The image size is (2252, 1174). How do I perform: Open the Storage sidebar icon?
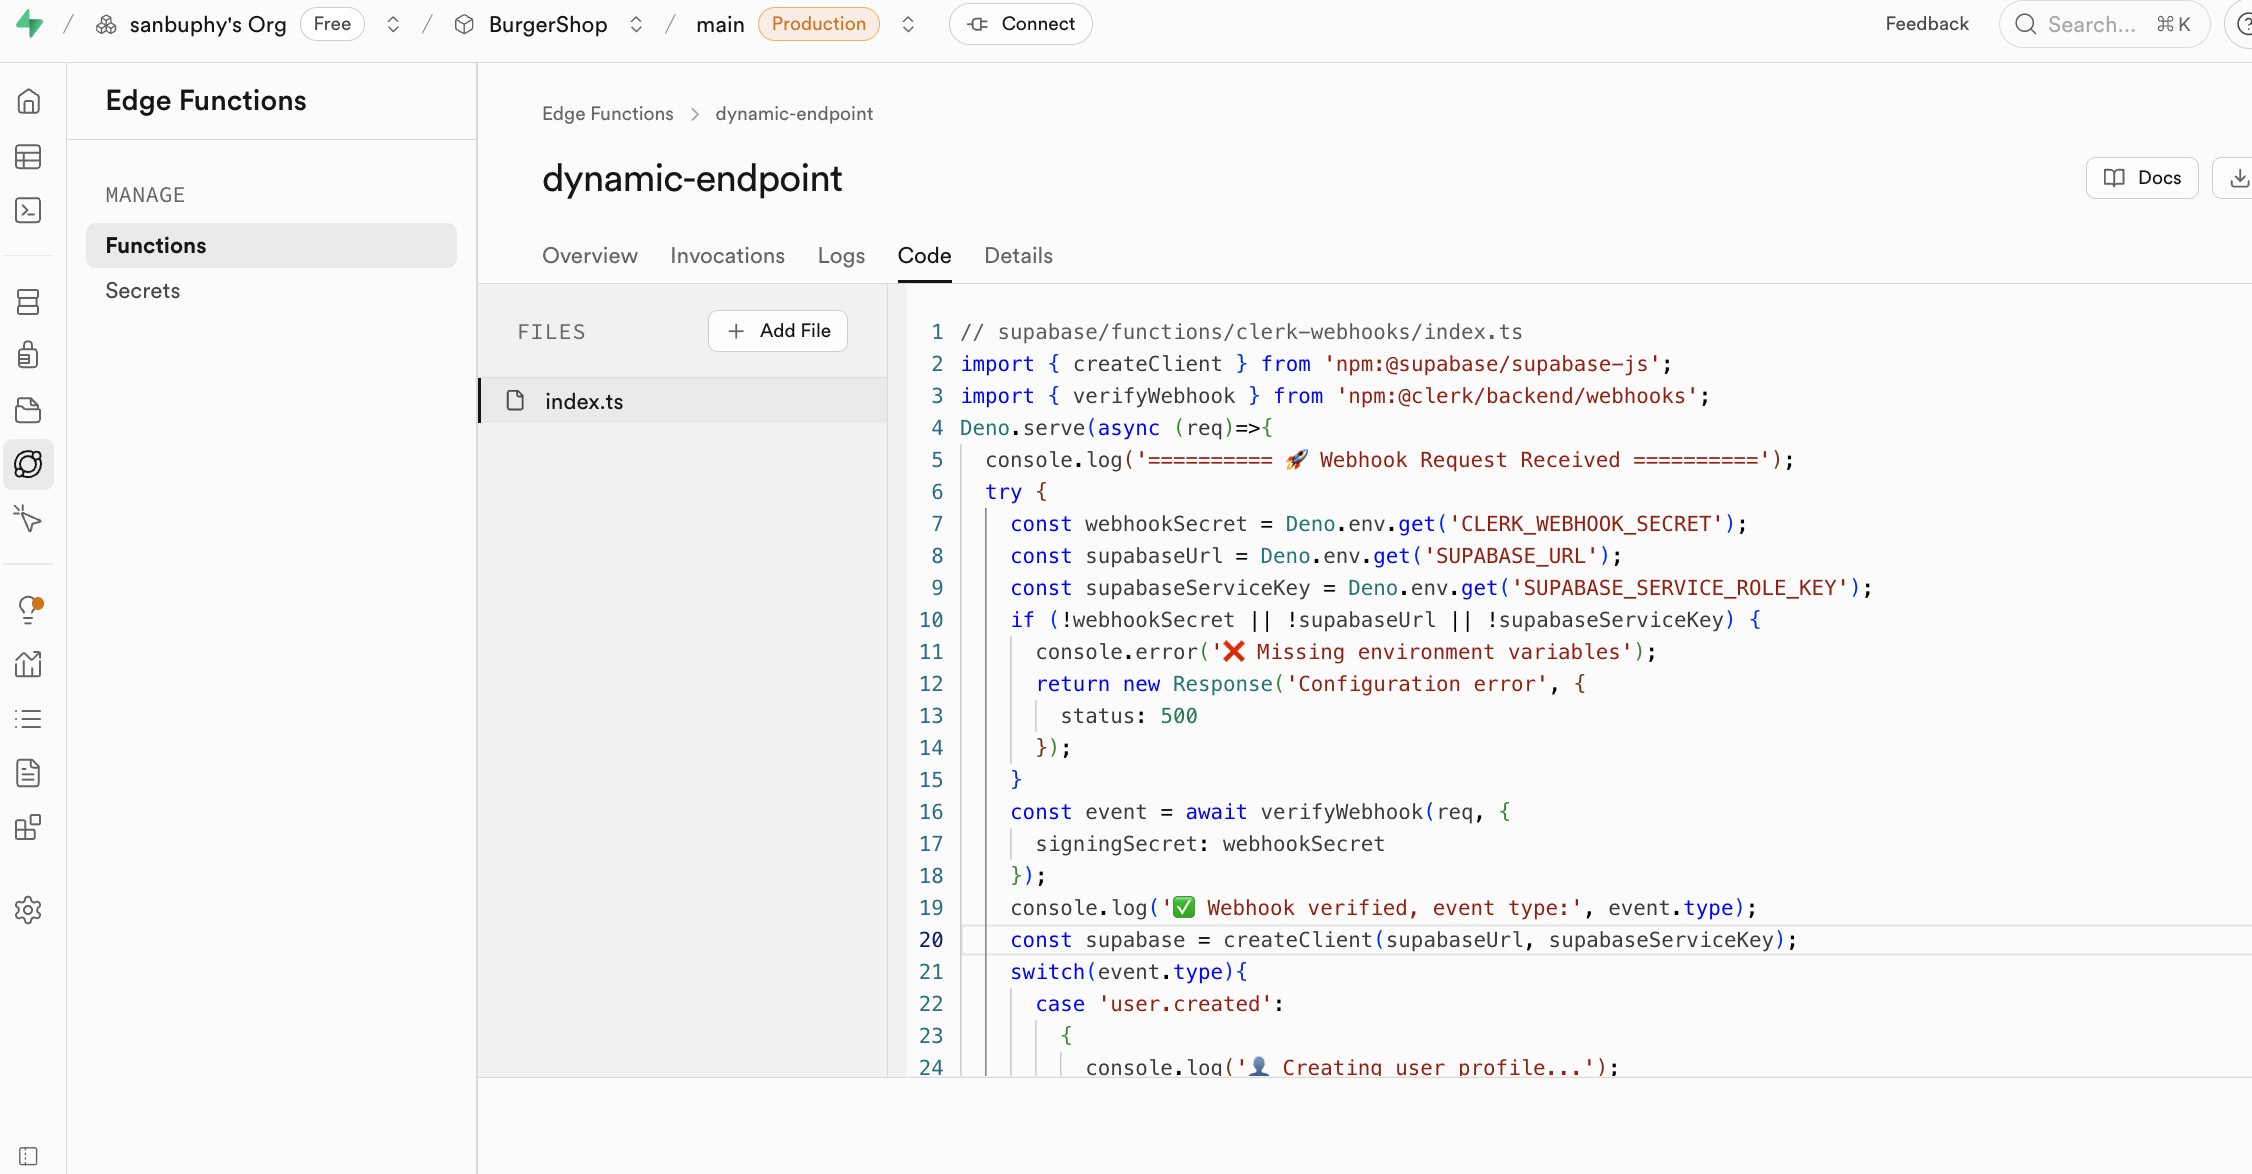28,410
